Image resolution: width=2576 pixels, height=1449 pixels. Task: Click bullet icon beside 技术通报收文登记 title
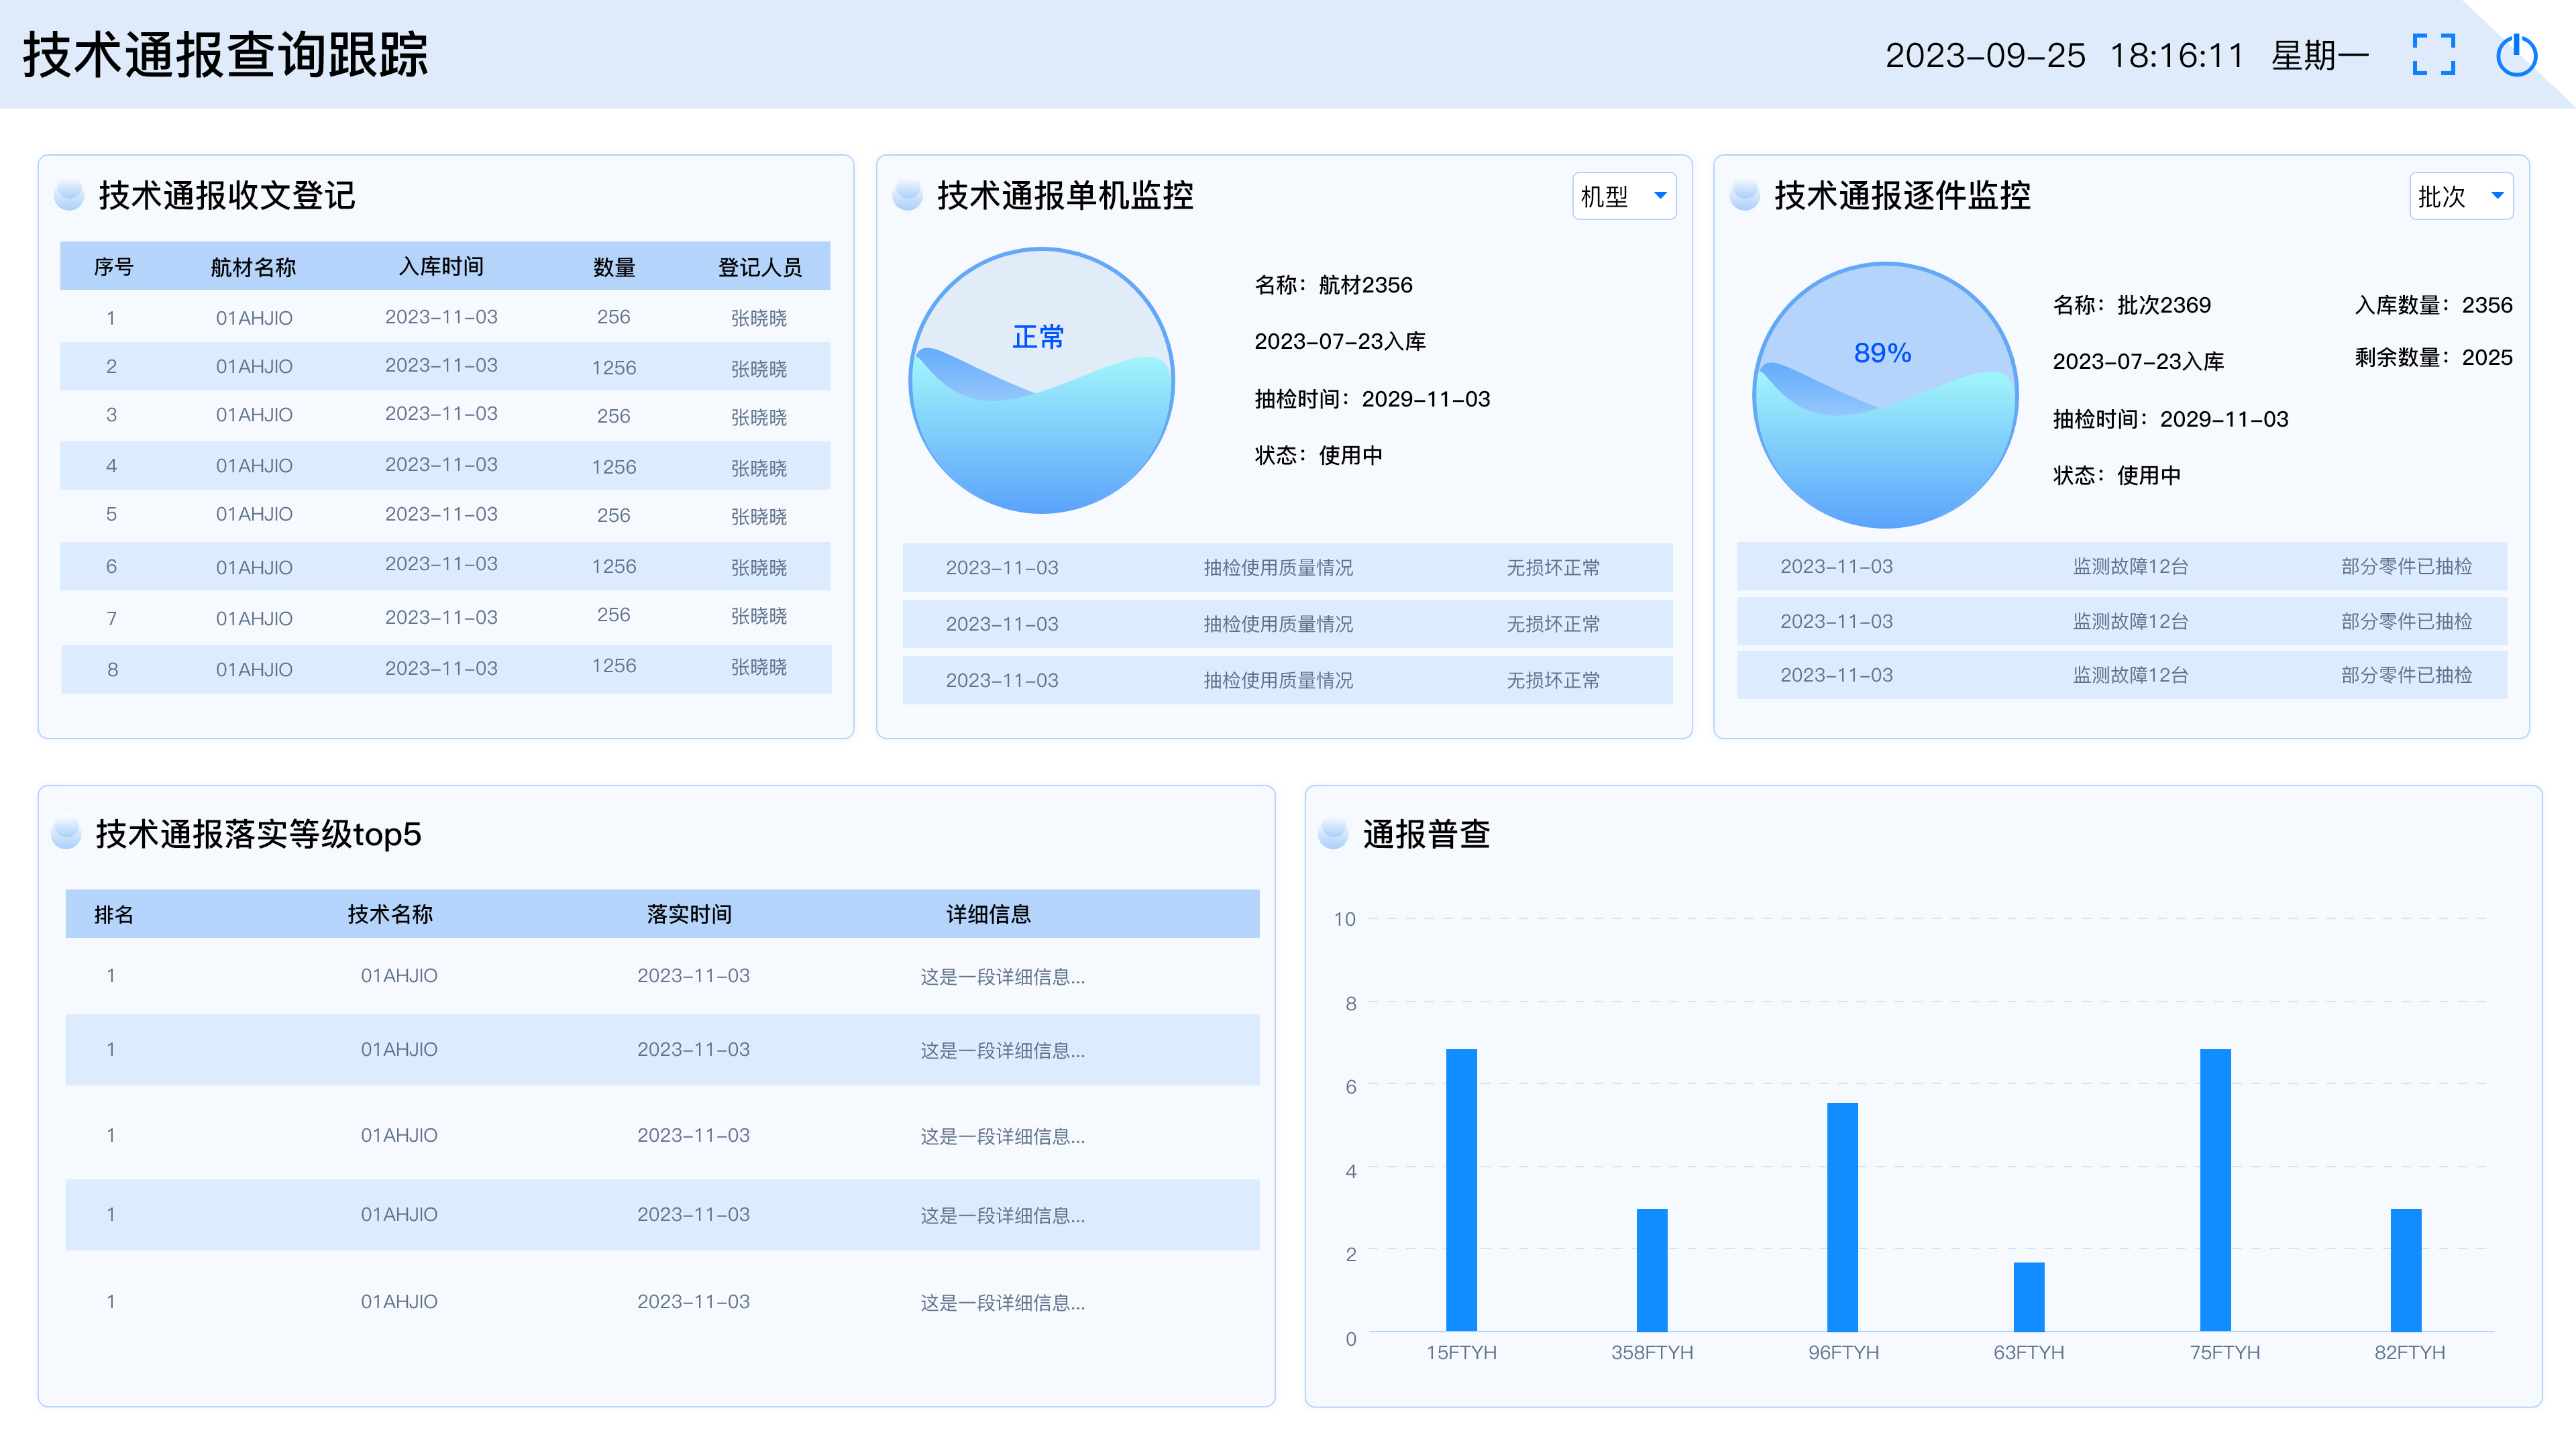pyautogui.click(x=69, y=195)
